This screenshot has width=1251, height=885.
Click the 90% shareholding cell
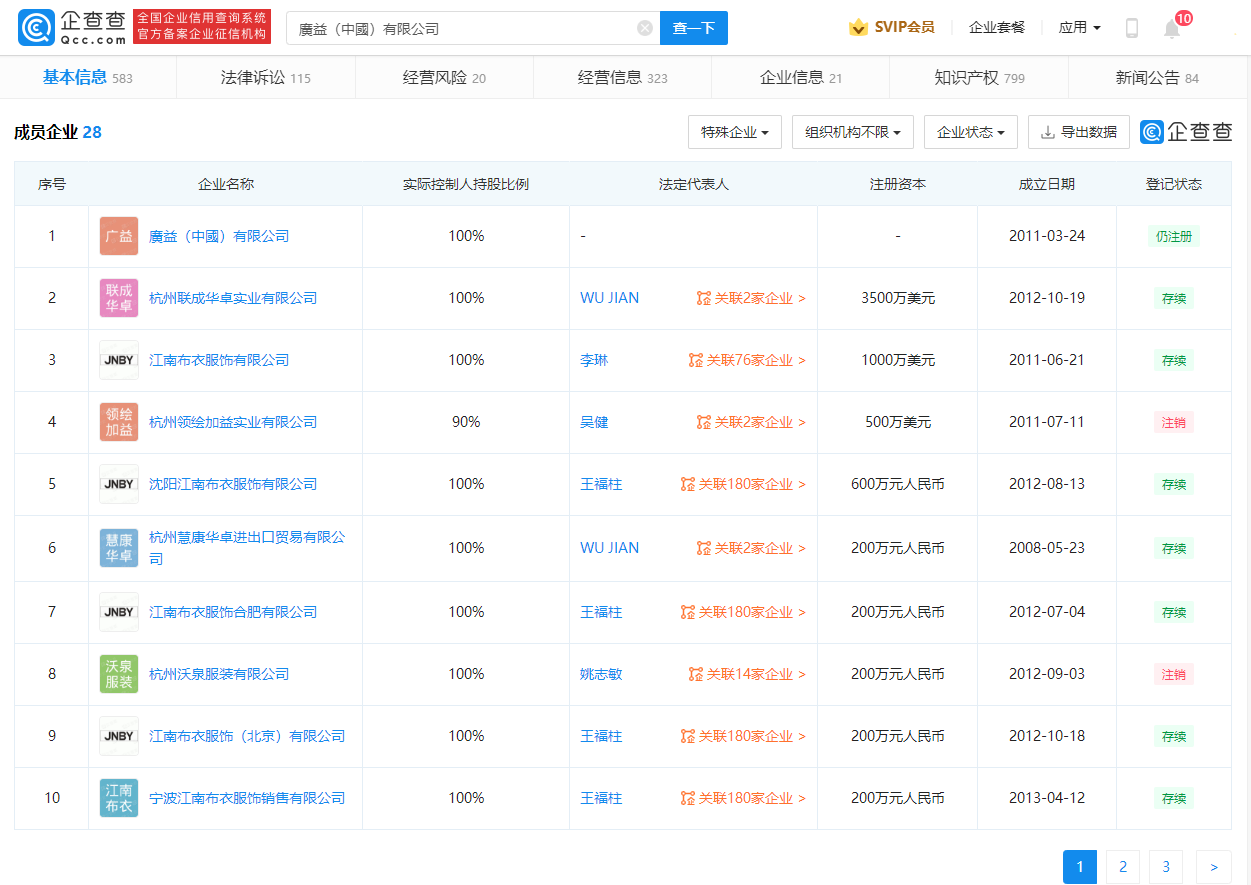coord(466,422)
